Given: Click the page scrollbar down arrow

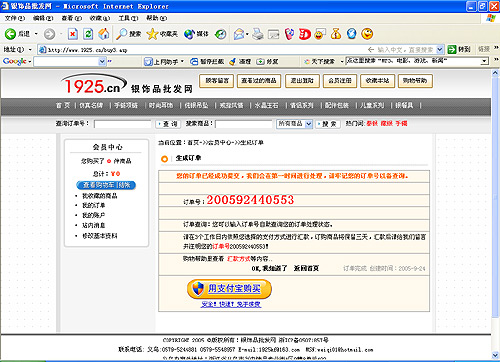Looking at the screenshot, I should (495, 355).
